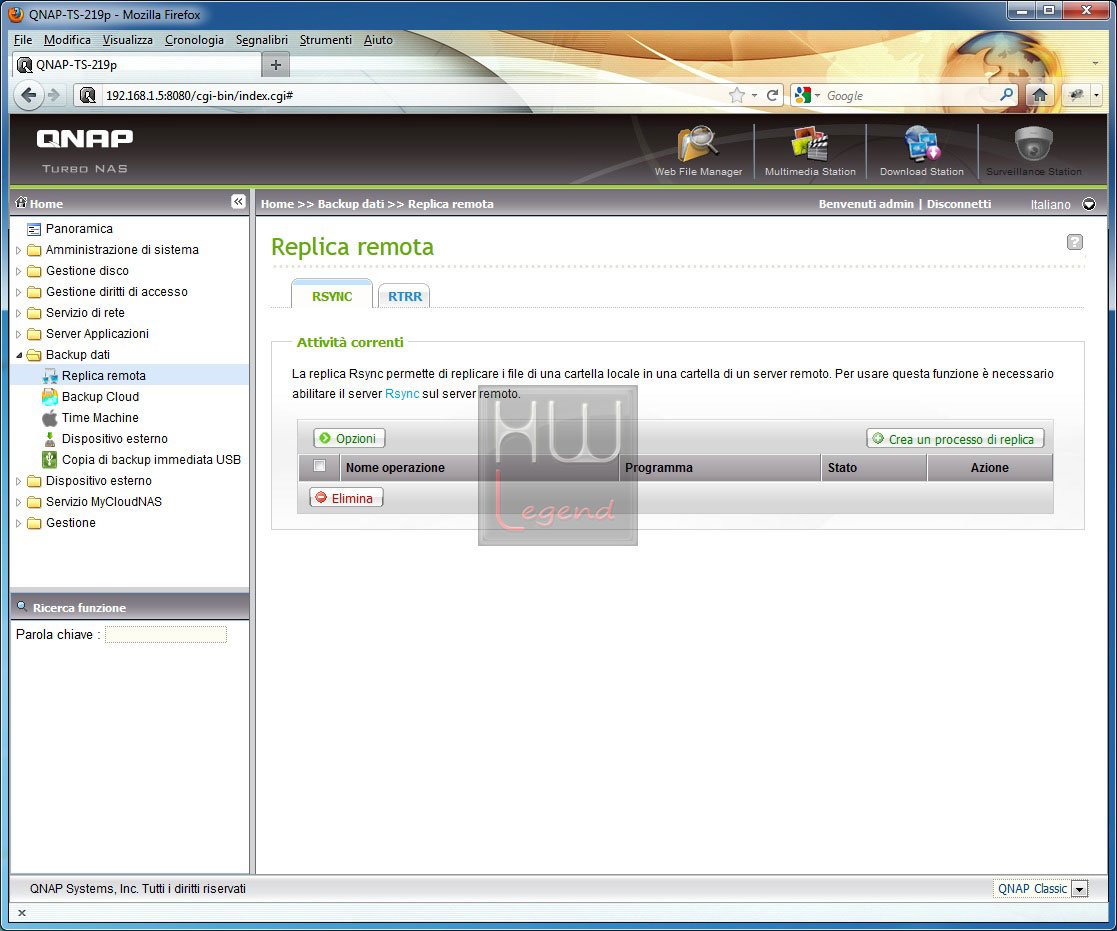Viewport: 1117px width, 931px height.
Task: Click Elimina button
Action: (x=346, y=498)
